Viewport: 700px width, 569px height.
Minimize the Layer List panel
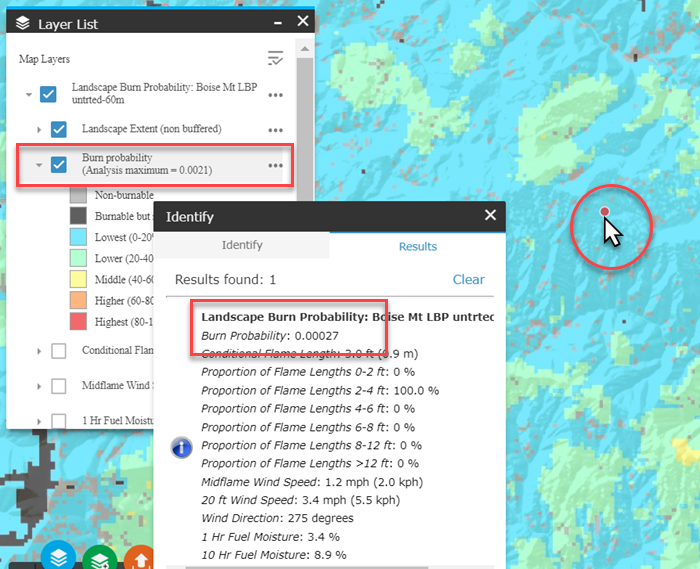tap(278, 23)
